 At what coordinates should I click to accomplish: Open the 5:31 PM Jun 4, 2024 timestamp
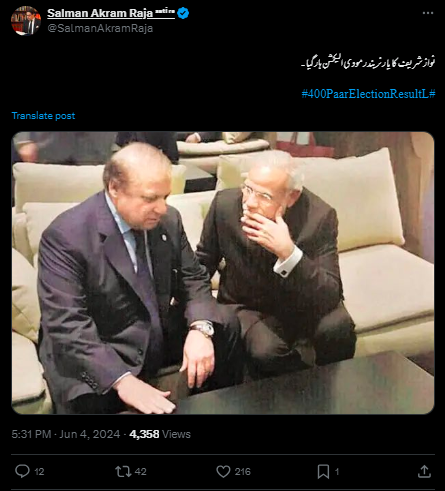click(x=66, y=434)
